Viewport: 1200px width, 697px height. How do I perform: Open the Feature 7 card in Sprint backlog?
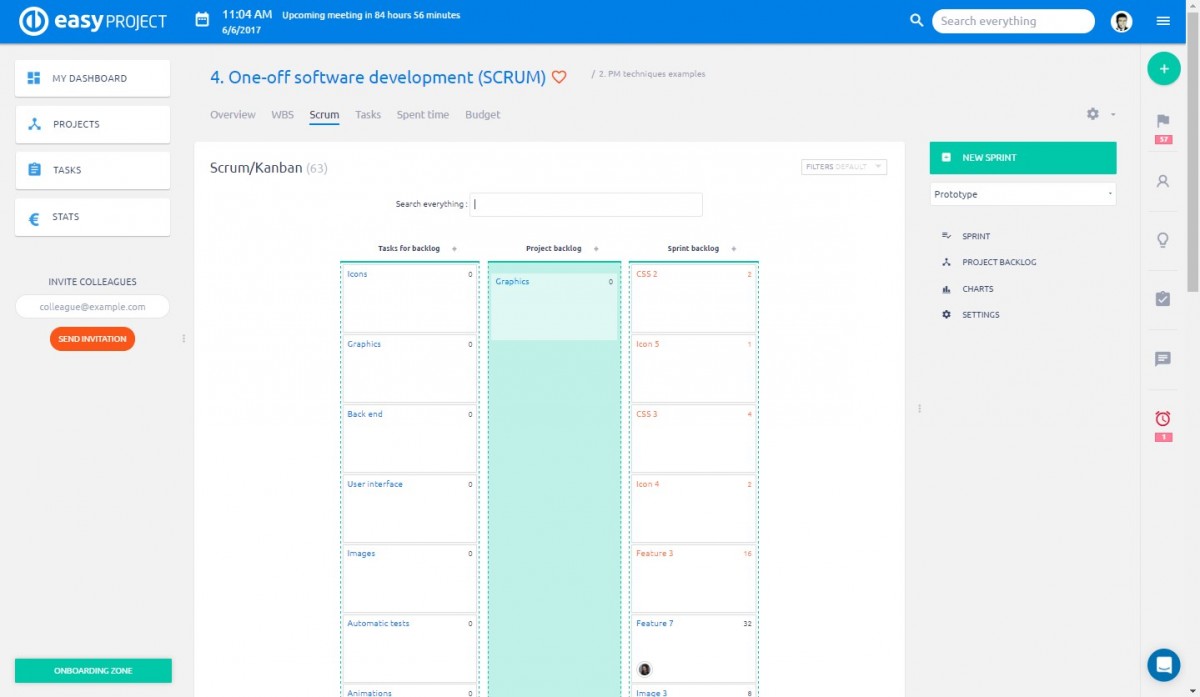pyautogui.click(x=693, y=647)
